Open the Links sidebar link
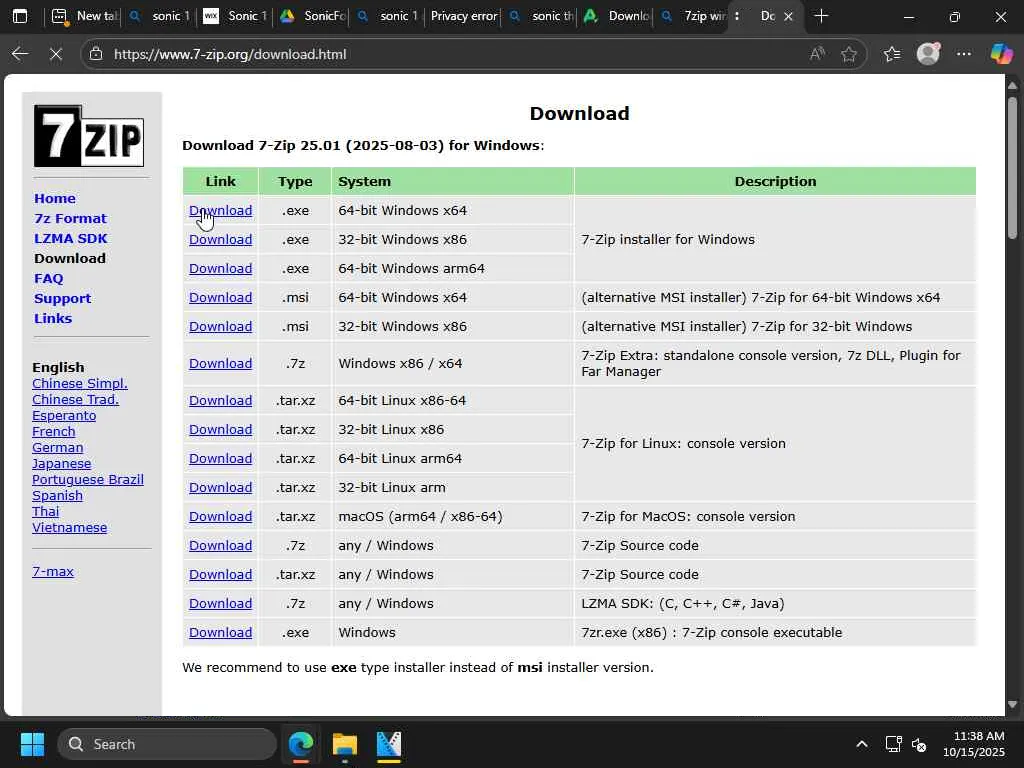 [53, 318]
